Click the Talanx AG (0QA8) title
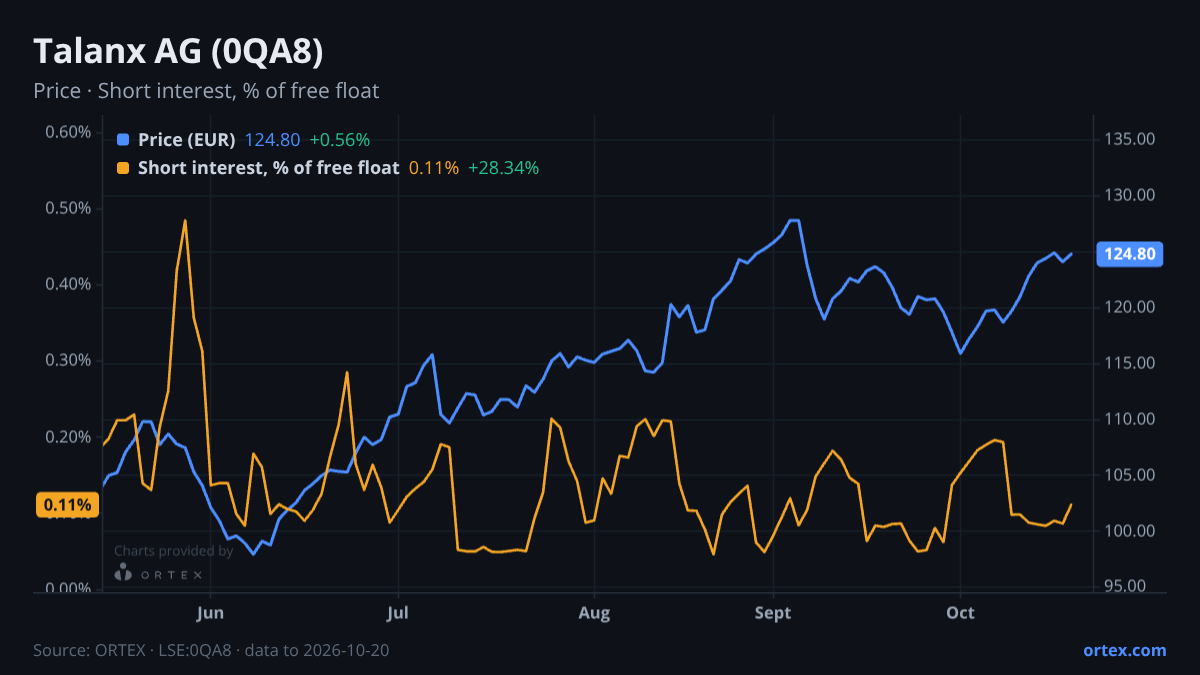The width and height of the screenshot is (1200, 675). point(178,51)
